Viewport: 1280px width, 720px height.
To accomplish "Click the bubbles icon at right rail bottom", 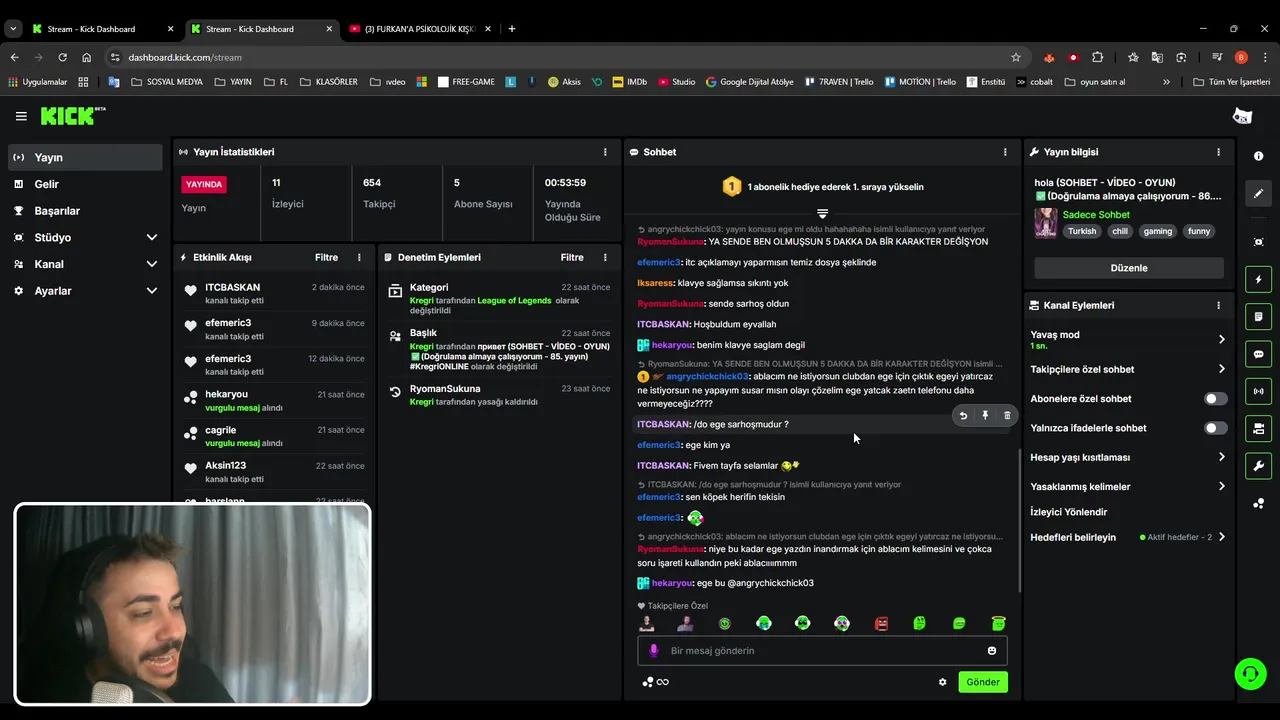I will click(1258, 503).
